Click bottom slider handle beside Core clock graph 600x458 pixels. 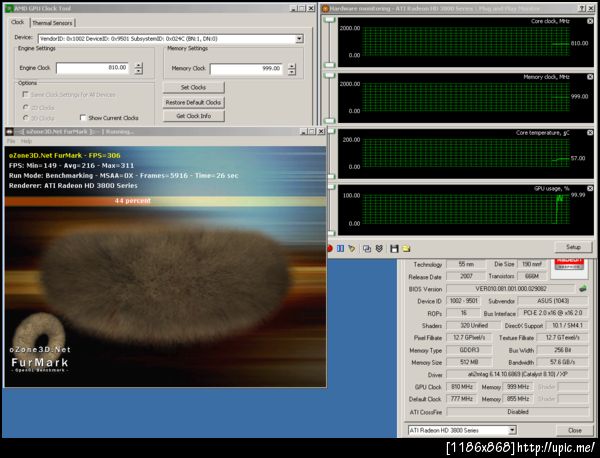(329, 65)
